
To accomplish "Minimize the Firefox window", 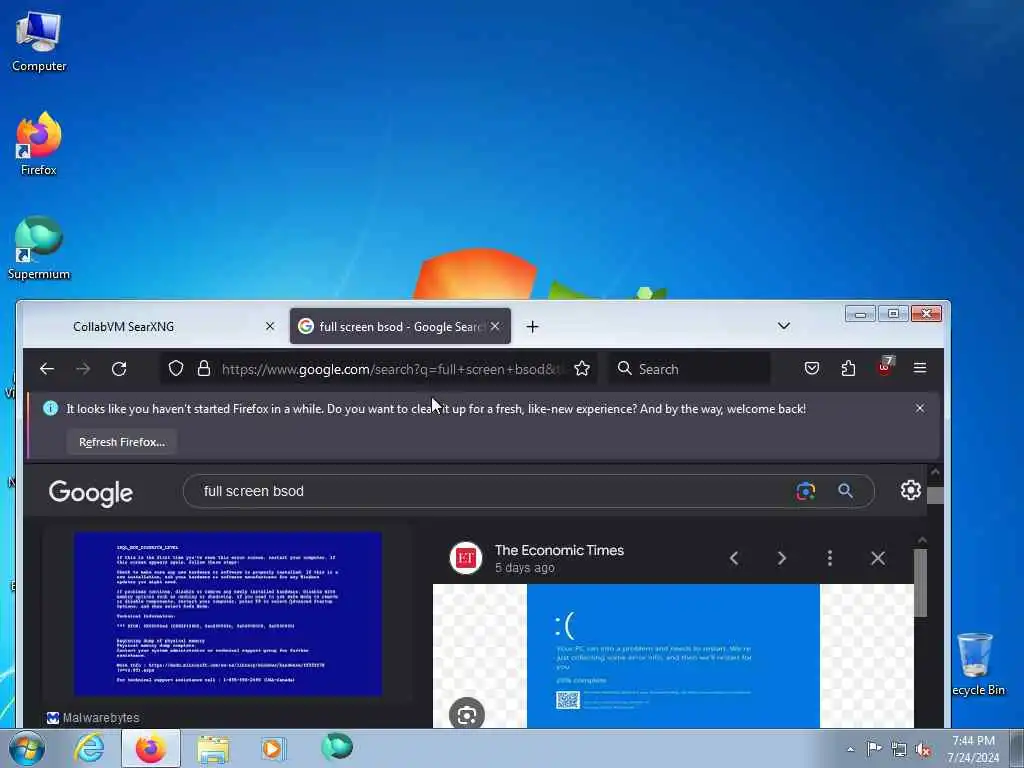I will [860, 314].
